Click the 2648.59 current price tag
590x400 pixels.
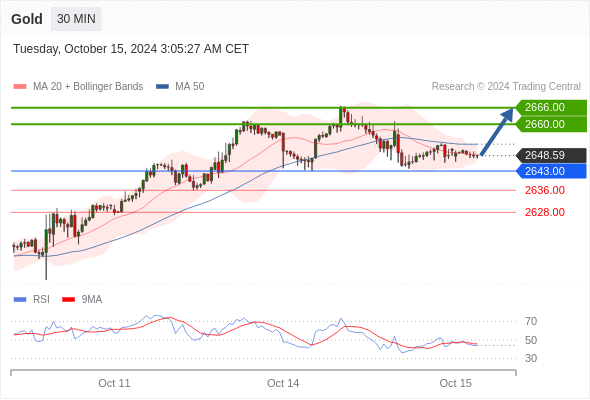[x=551, y=155]
